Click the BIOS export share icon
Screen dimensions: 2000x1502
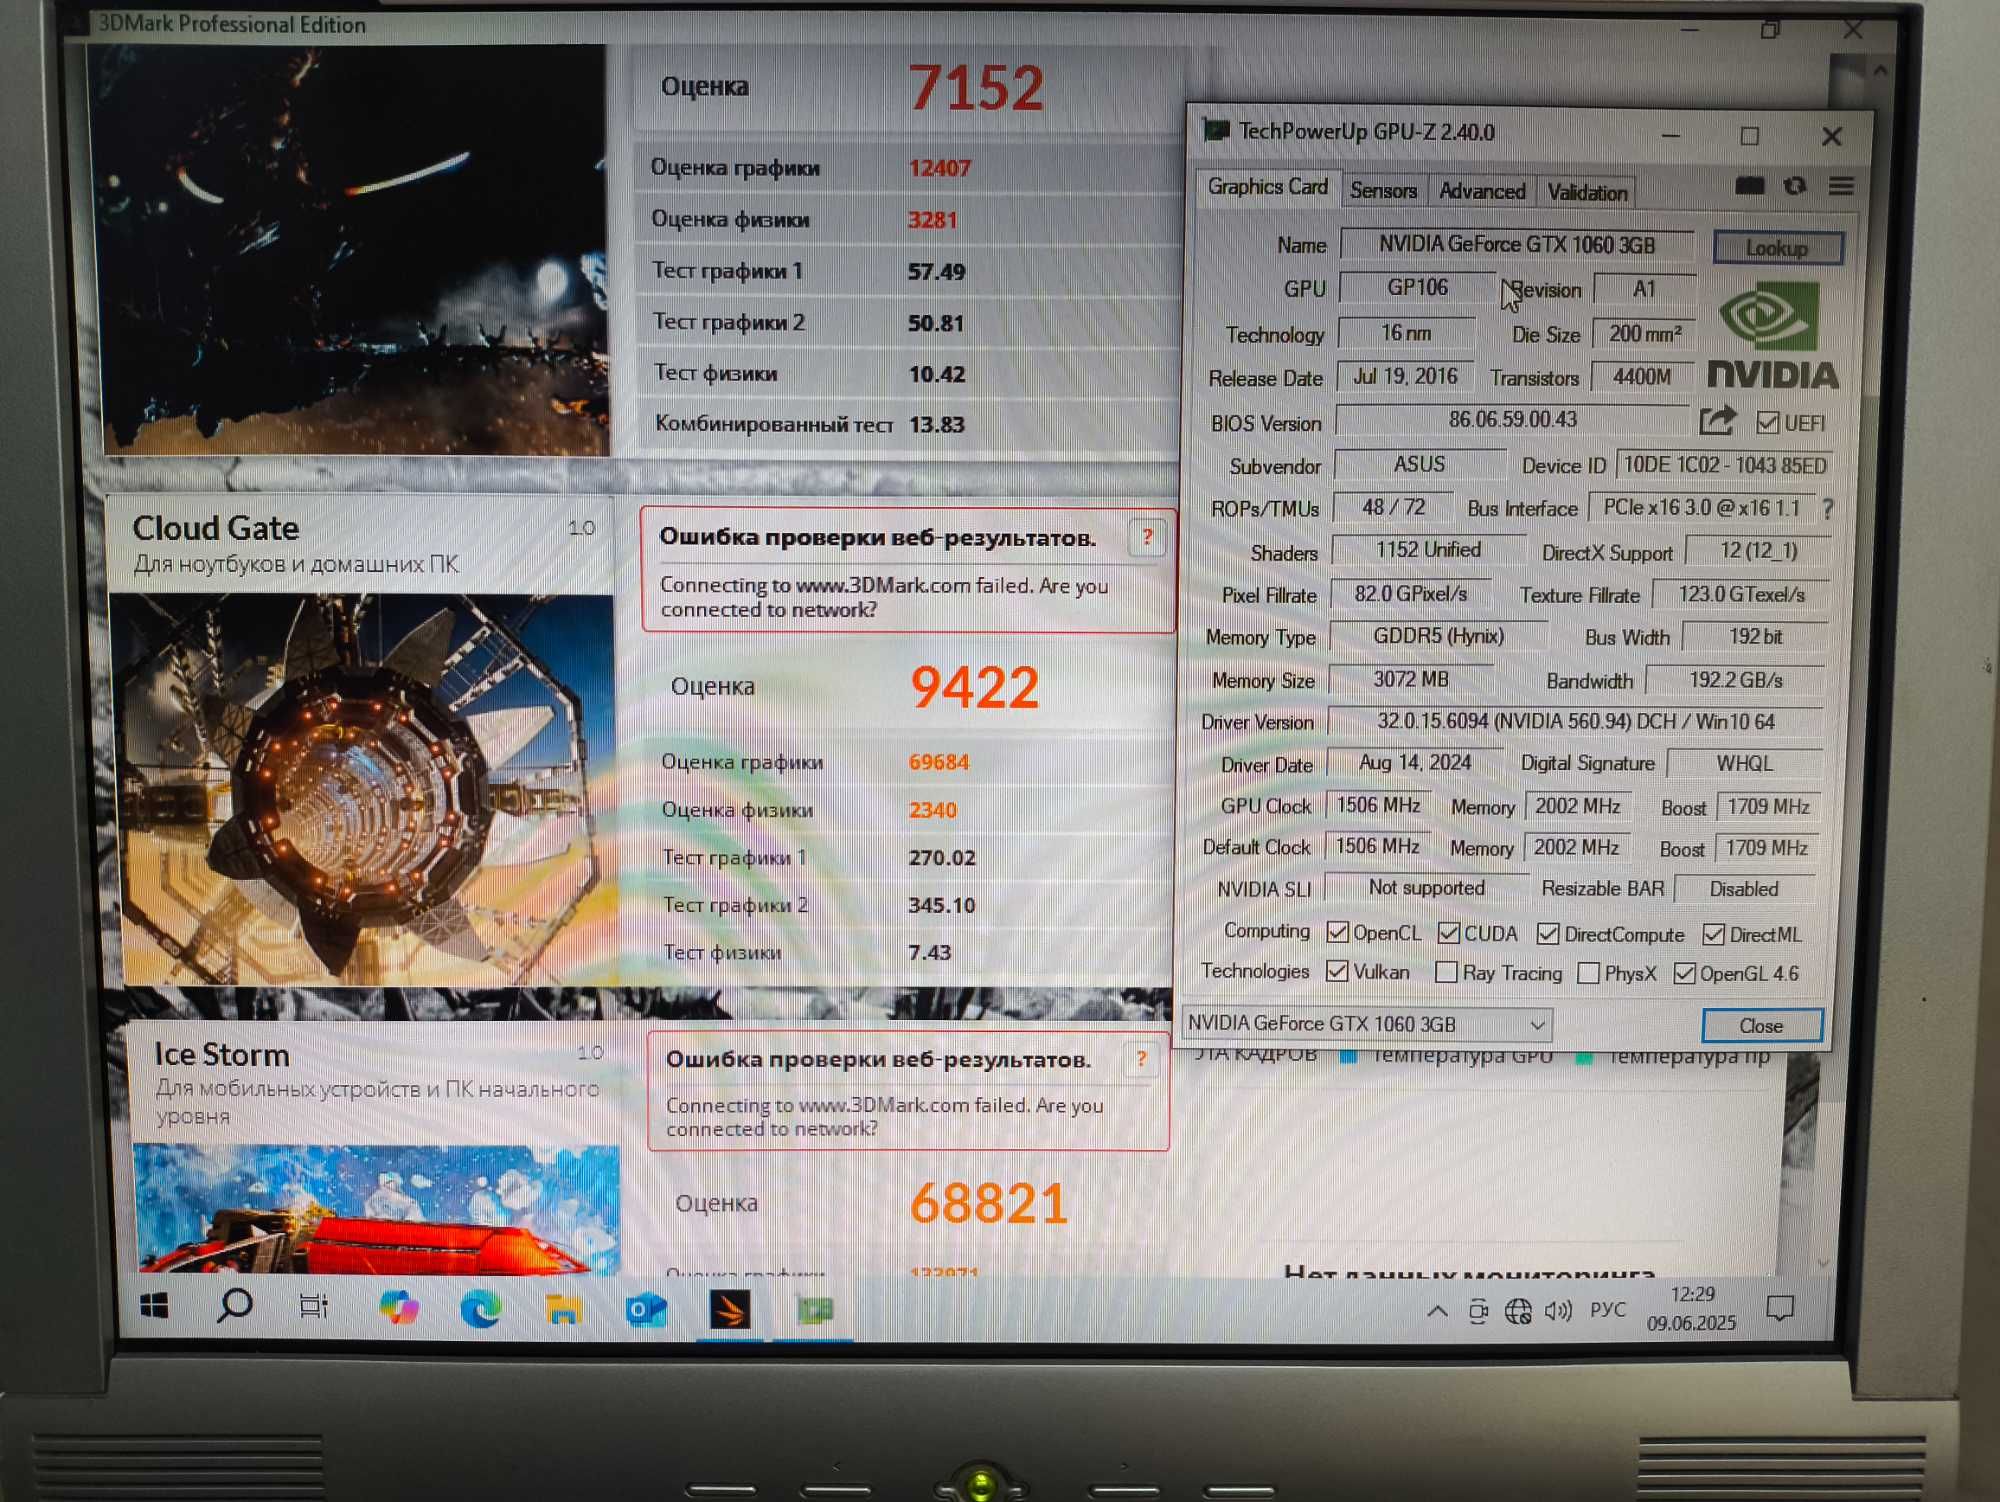pyautogui.click(x=1718, y=421)
